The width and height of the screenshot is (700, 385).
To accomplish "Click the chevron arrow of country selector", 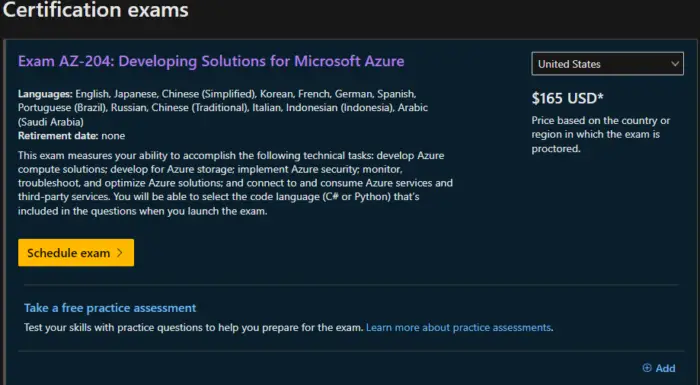I will click(675, 64).
